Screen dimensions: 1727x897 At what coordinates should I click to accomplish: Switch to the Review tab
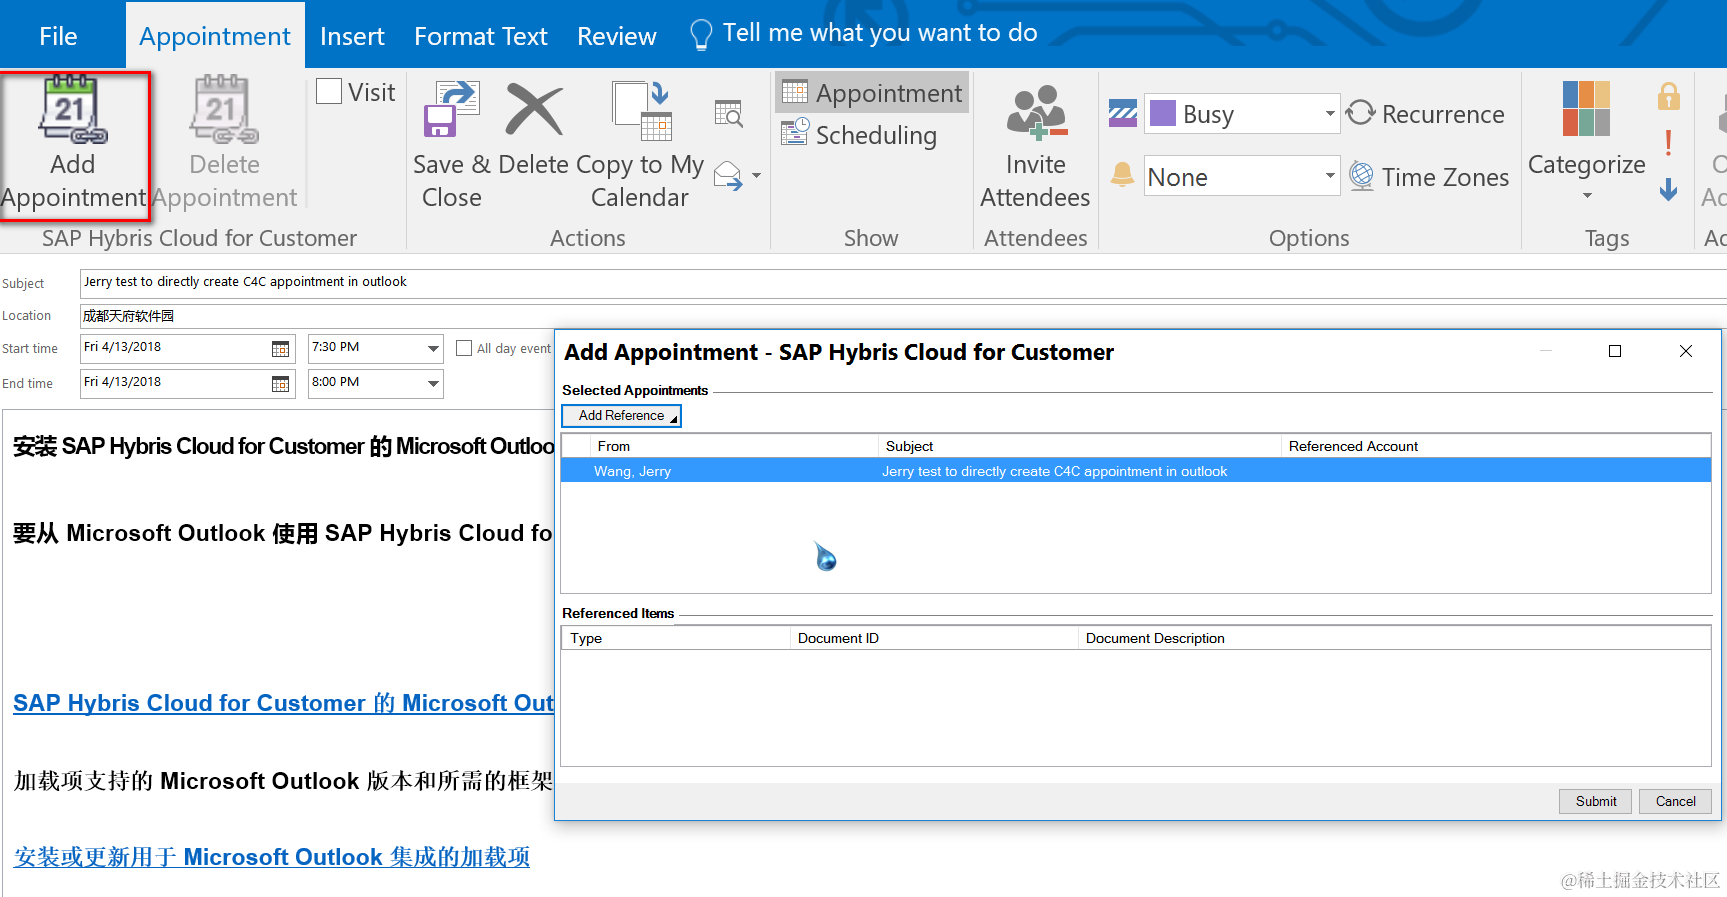617,36
